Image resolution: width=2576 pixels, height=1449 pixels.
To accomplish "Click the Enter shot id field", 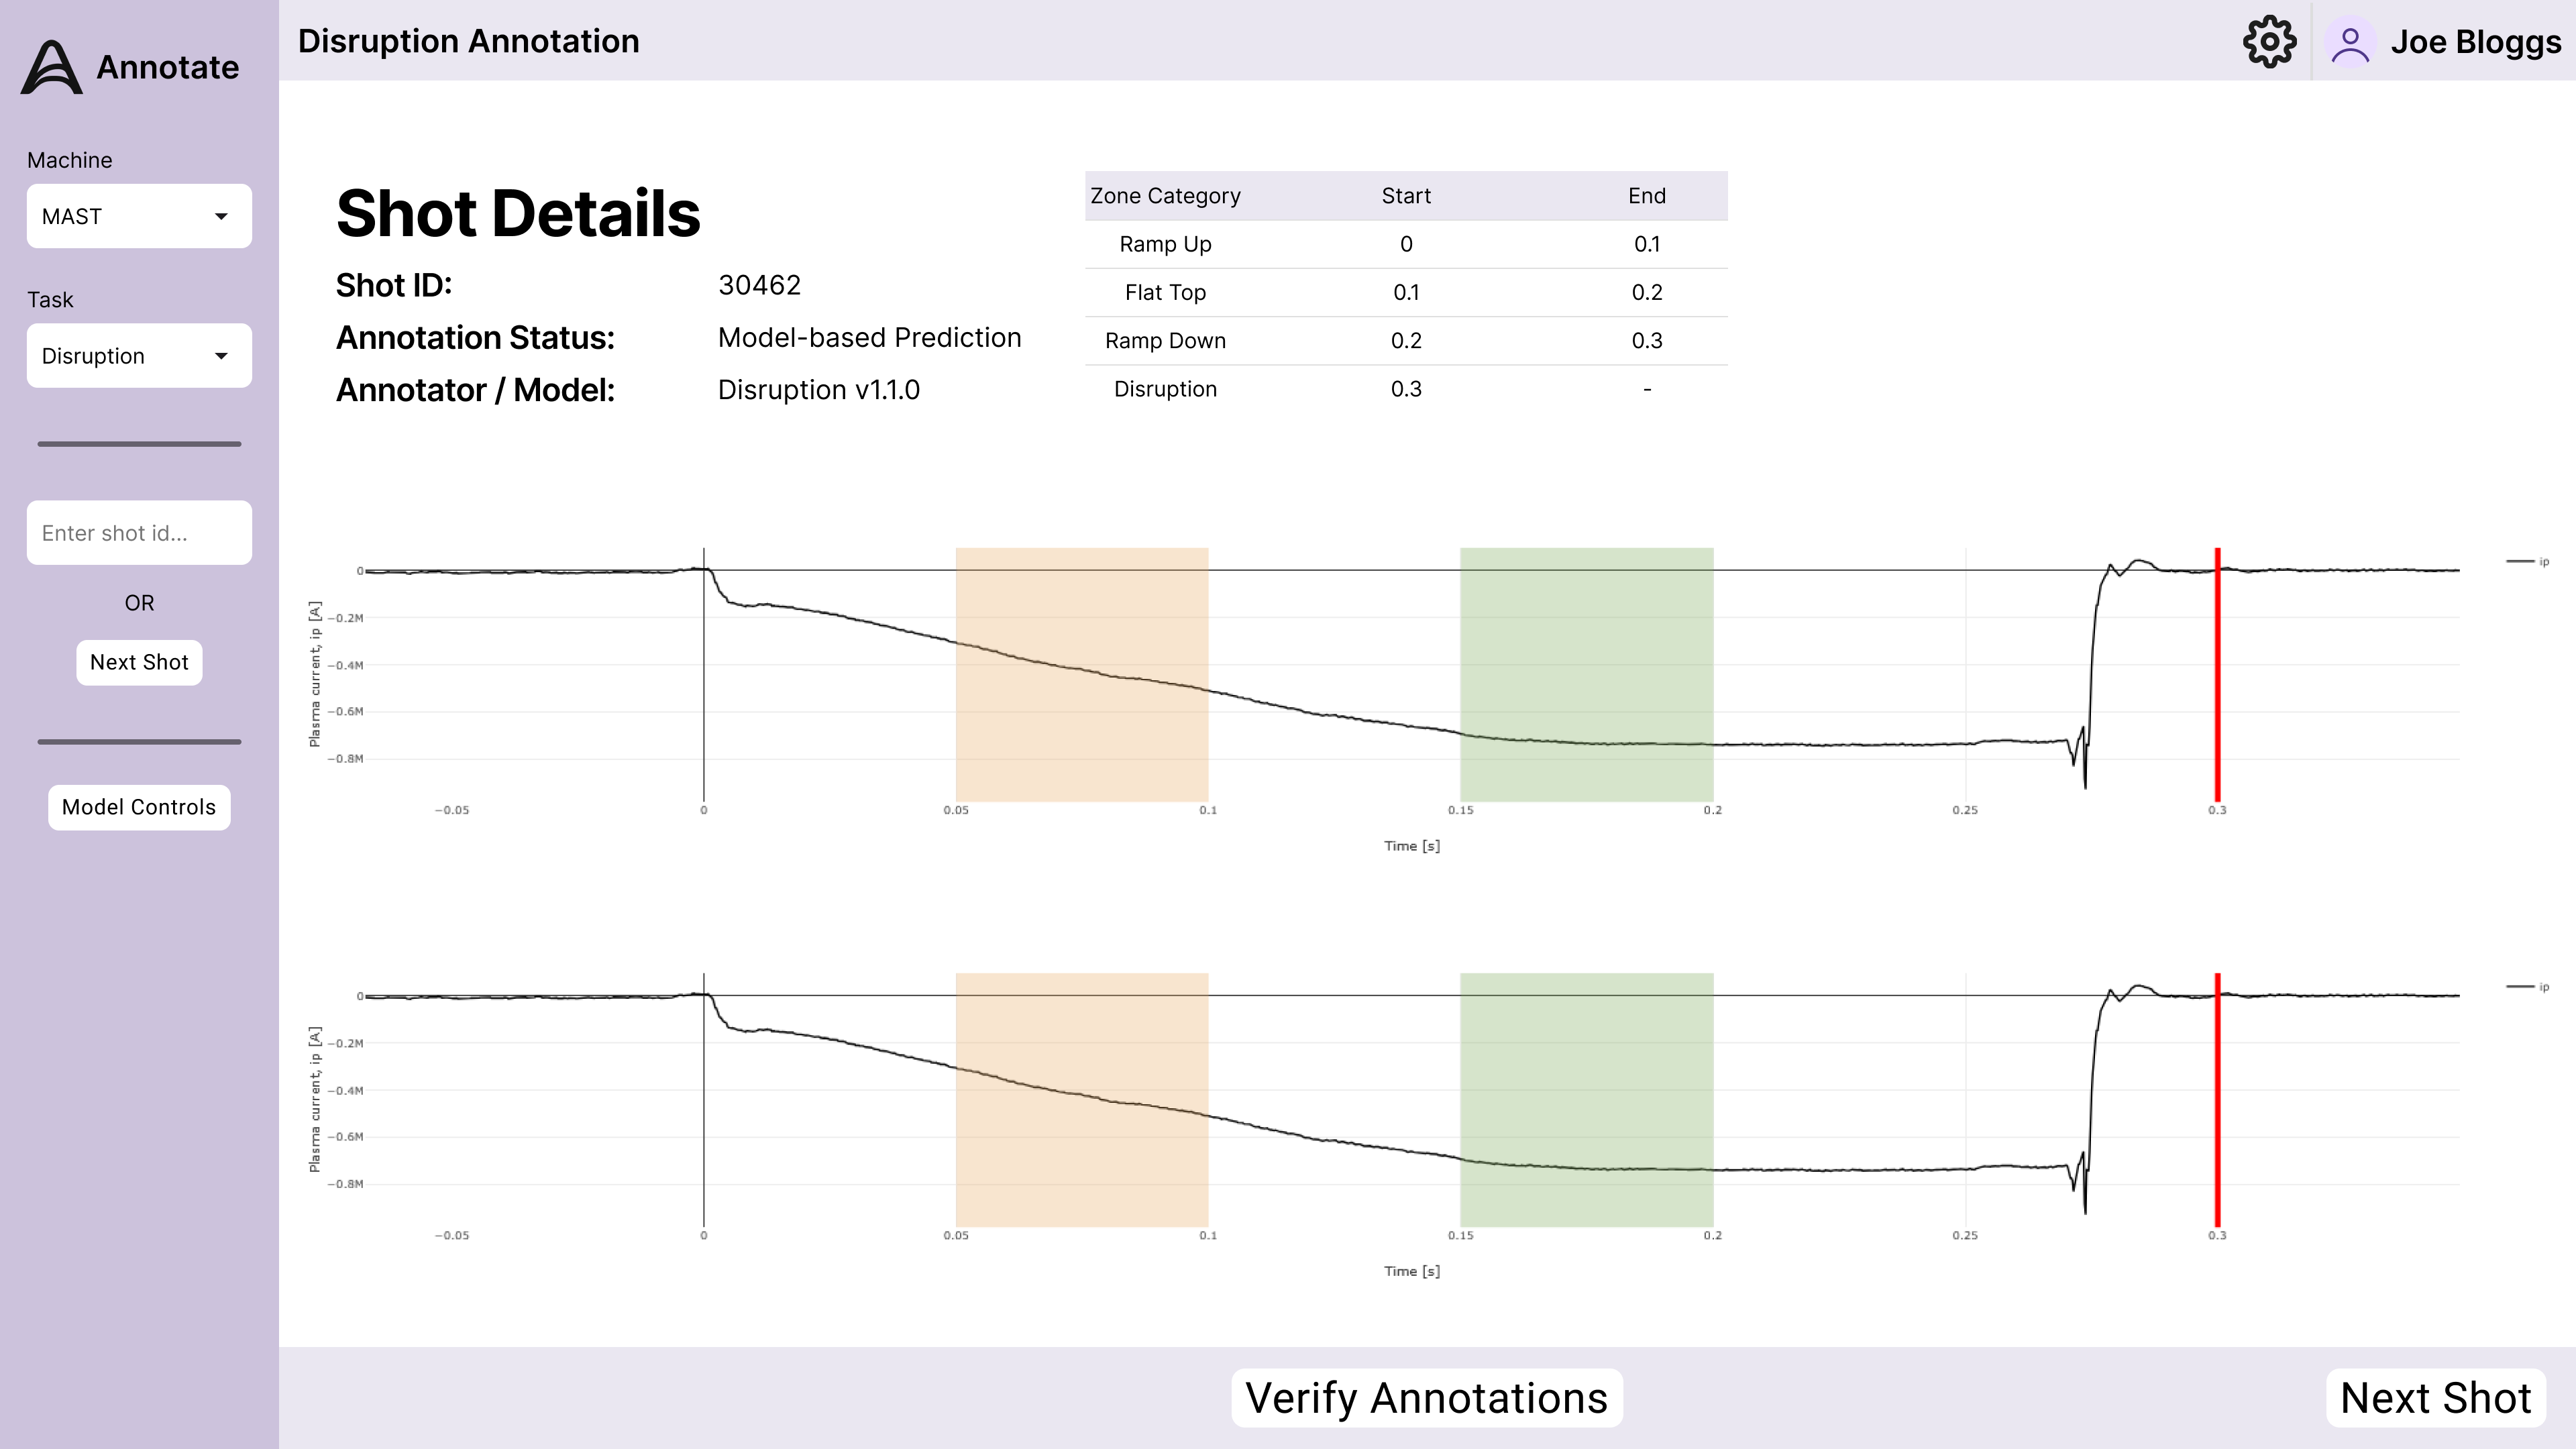I will (139, 533).
